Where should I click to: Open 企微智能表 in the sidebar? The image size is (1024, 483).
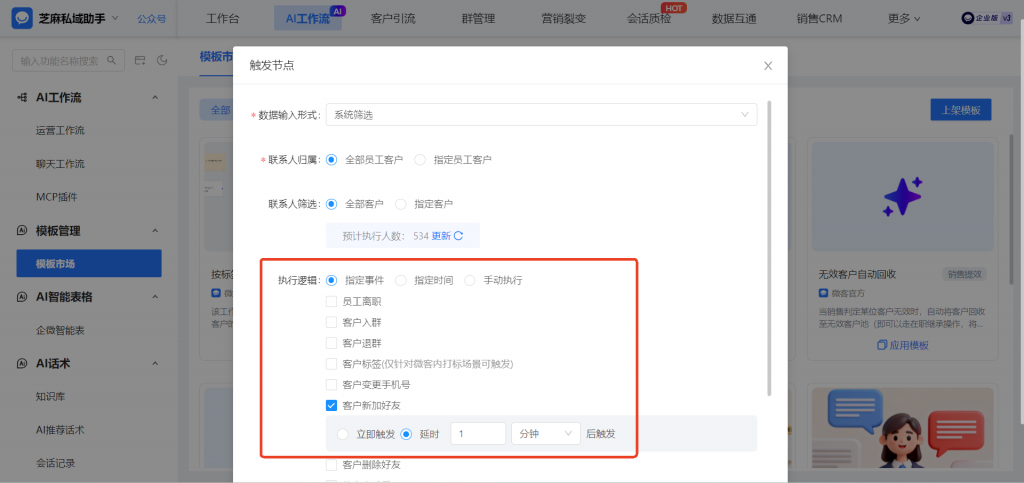click(x=60, y=330)
